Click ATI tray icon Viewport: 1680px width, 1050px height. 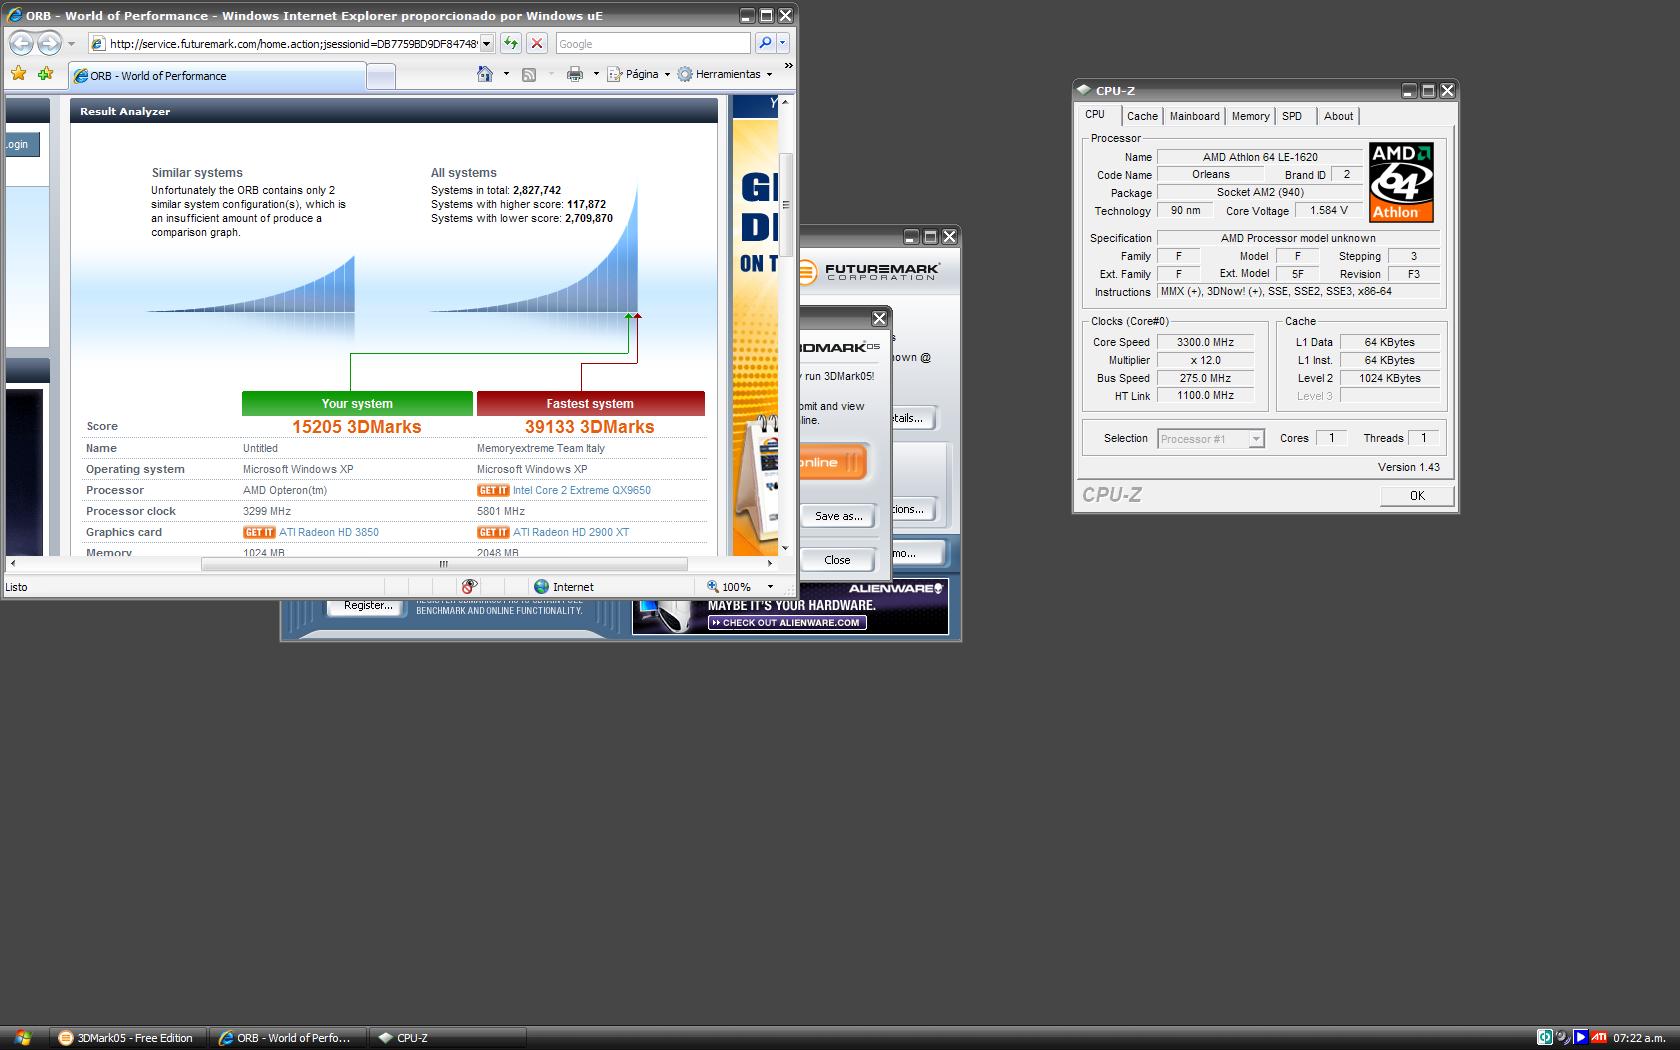1599,1037
